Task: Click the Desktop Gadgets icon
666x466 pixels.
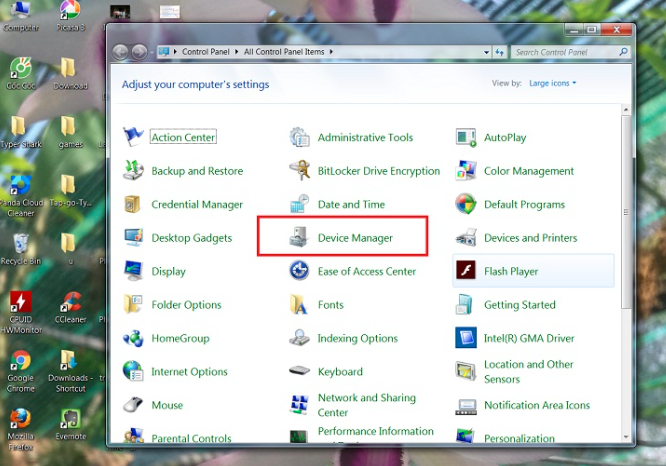Action: coord(133,237)
